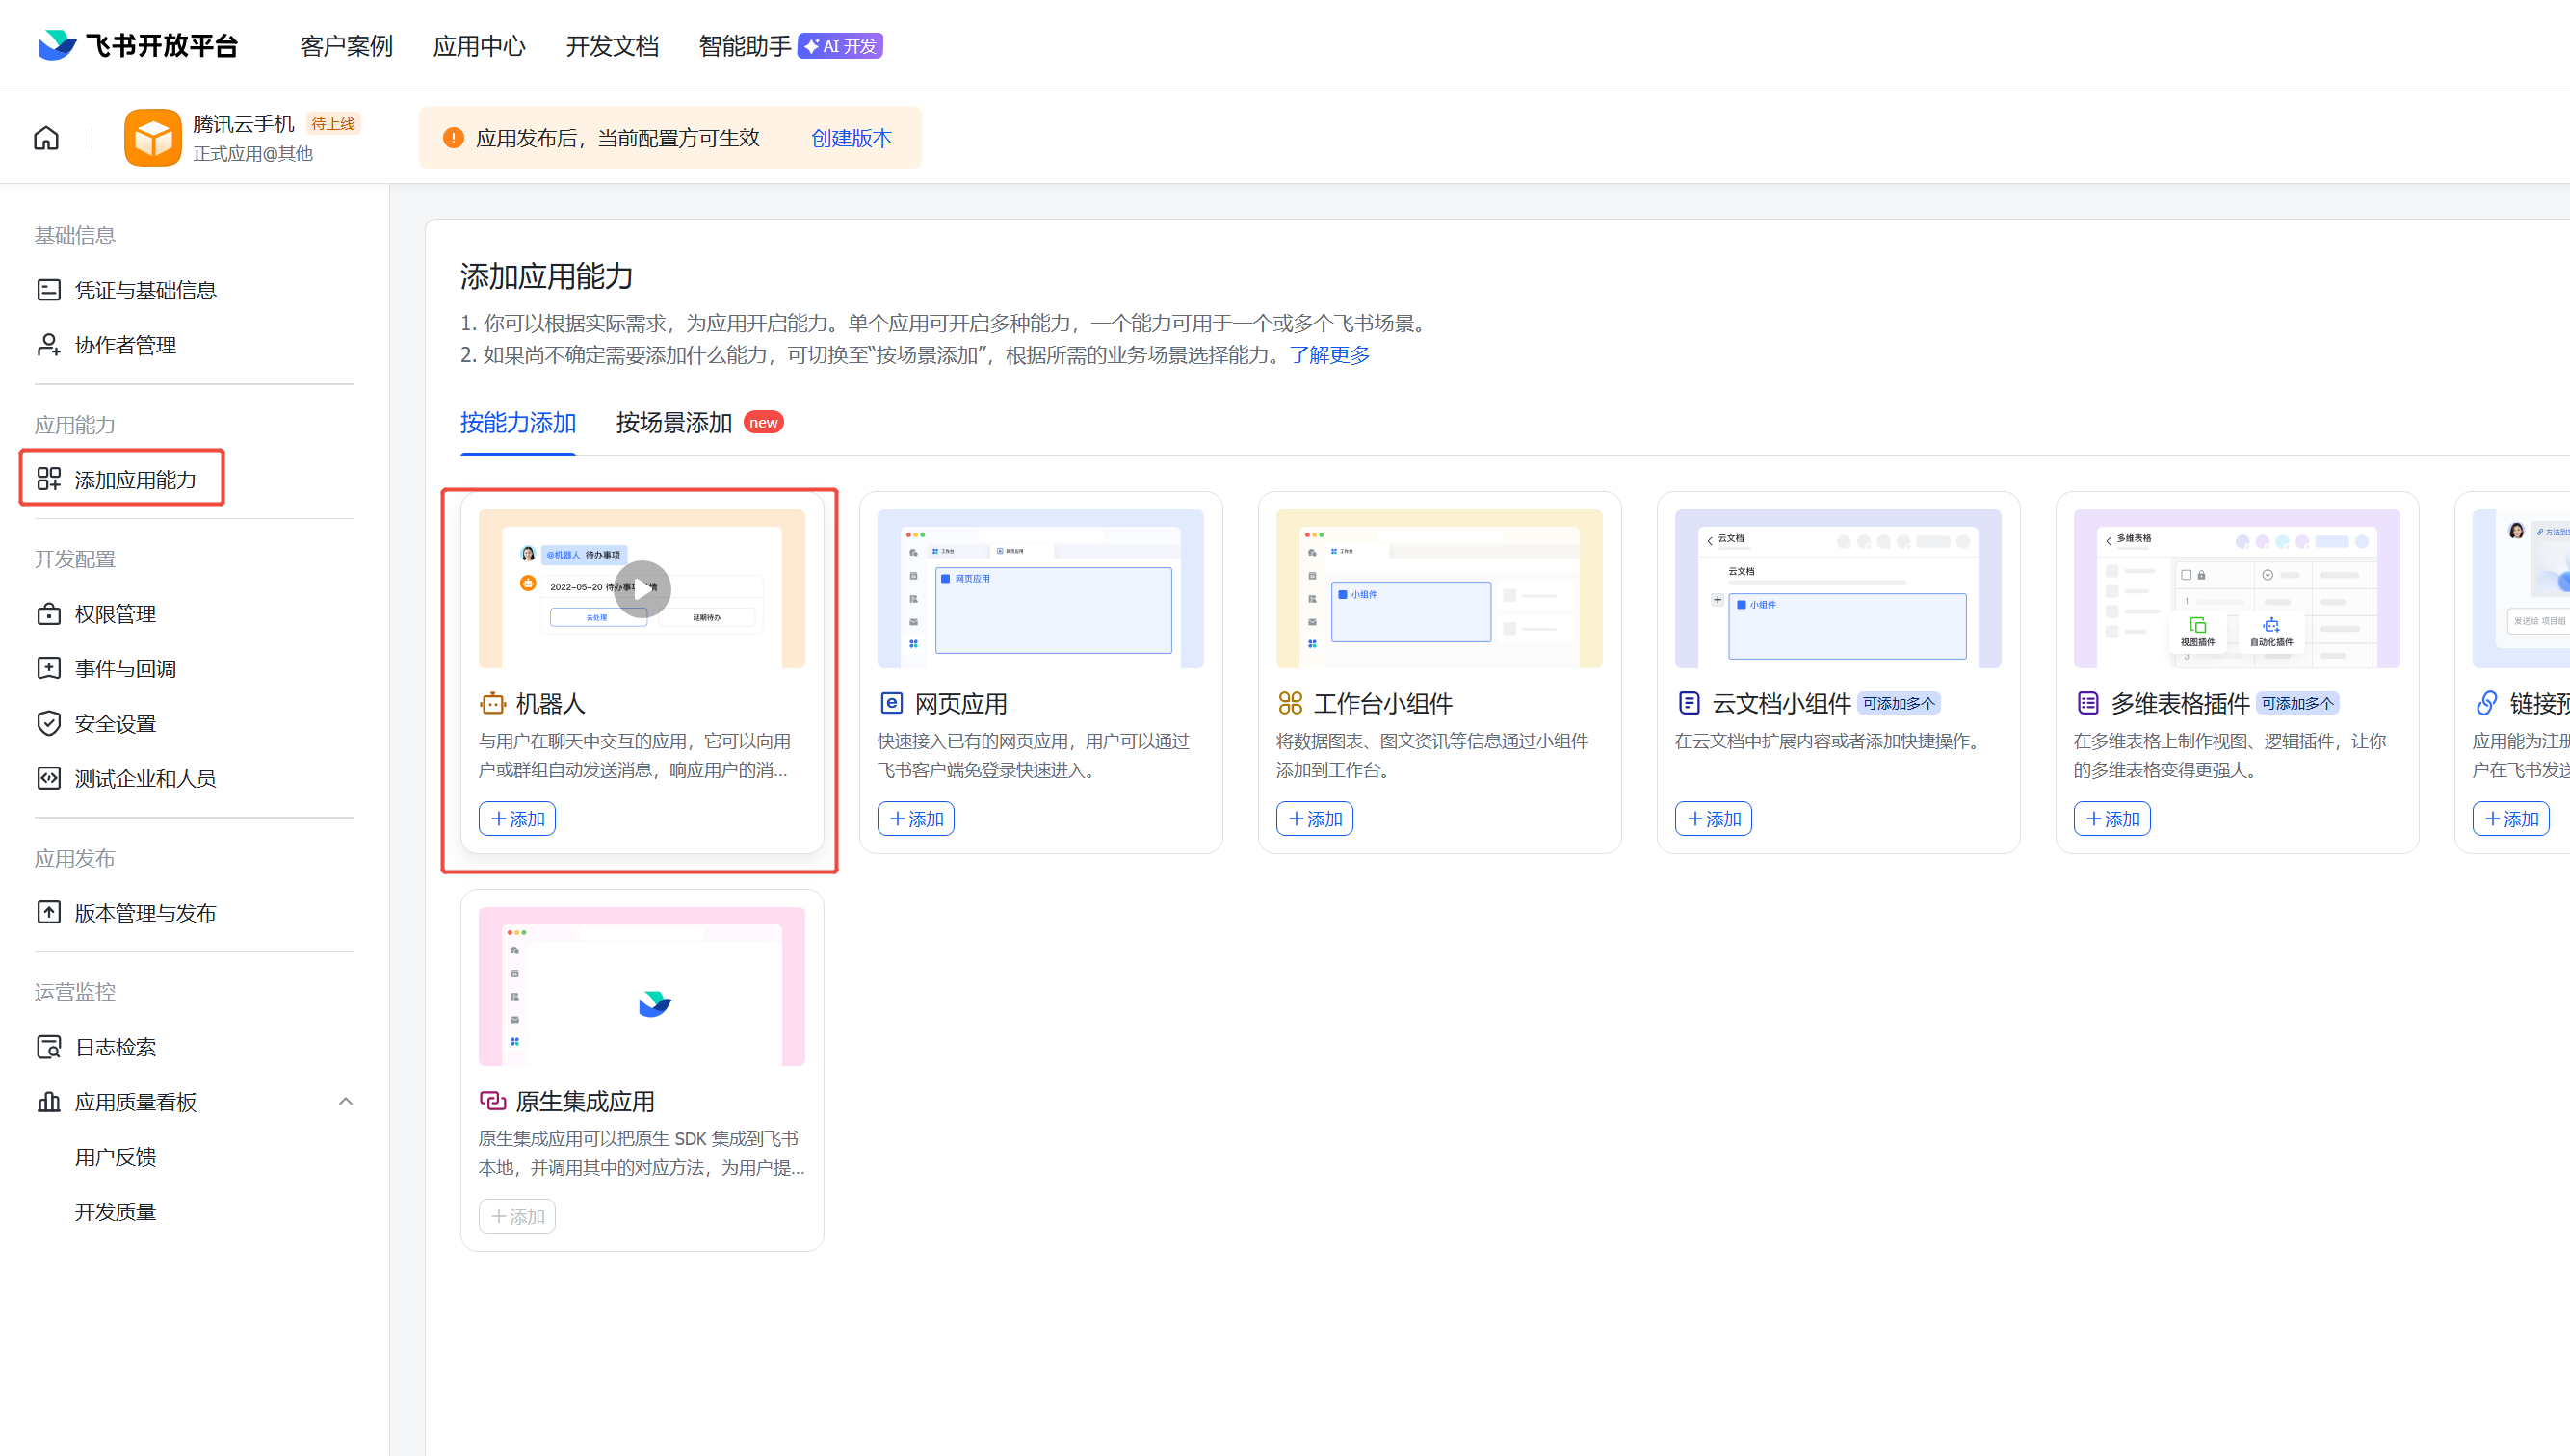Open 版本管理与发布 page
This screenshot has height=1456, width=2570.
coord(145,913)
